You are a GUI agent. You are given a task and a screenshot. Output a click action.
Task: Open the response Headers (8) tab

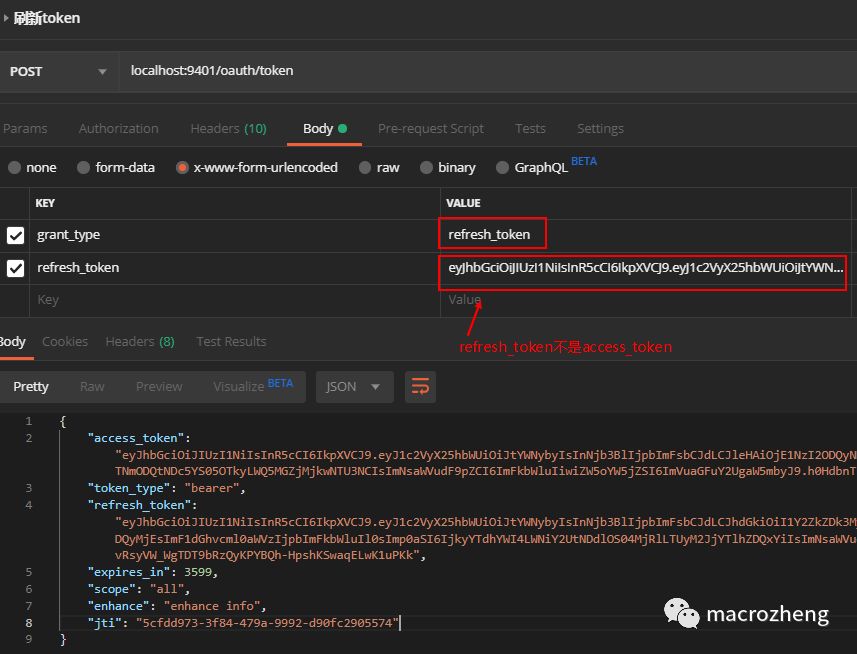pyautogui.click(x=140, y=342)
